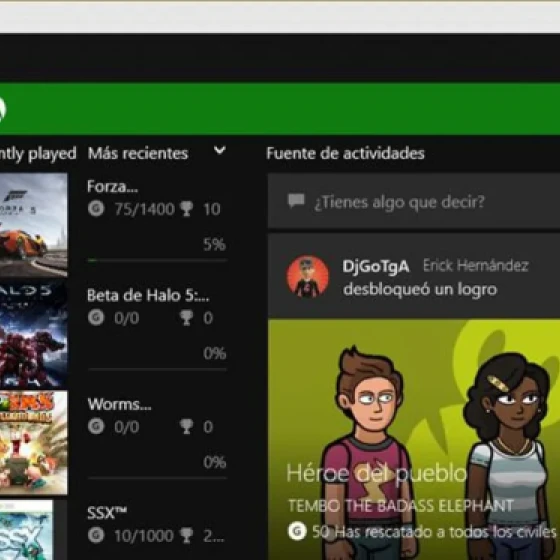This screenshot has height=560, width=560.
Task: Expand the chevron next to Más recientes
Action: (x=220, y=150)
